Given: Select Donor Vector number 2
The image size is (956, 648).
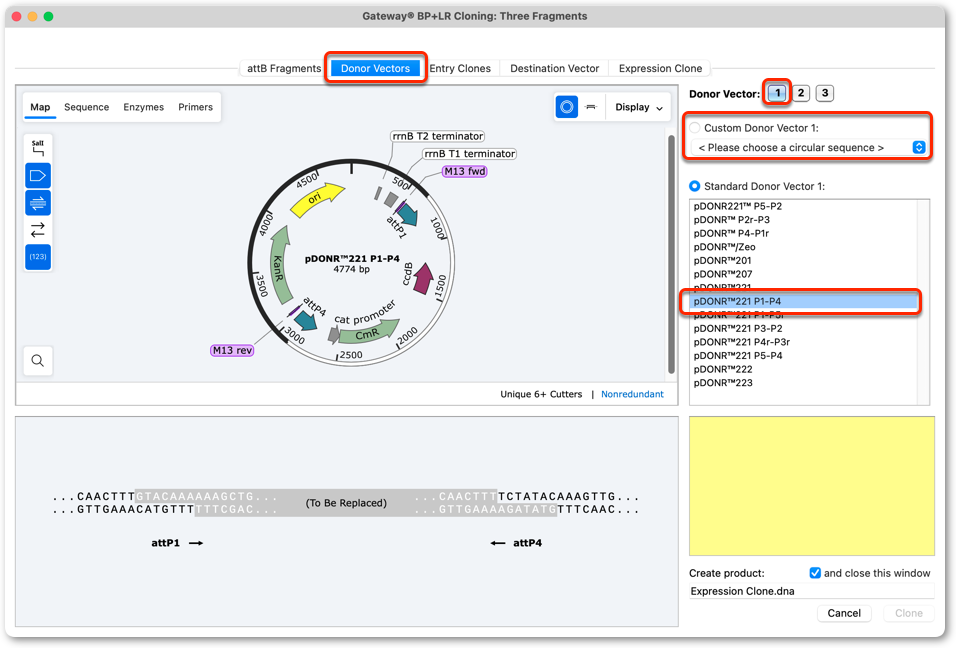Looking at the screenshot, I should pos(801,93).
